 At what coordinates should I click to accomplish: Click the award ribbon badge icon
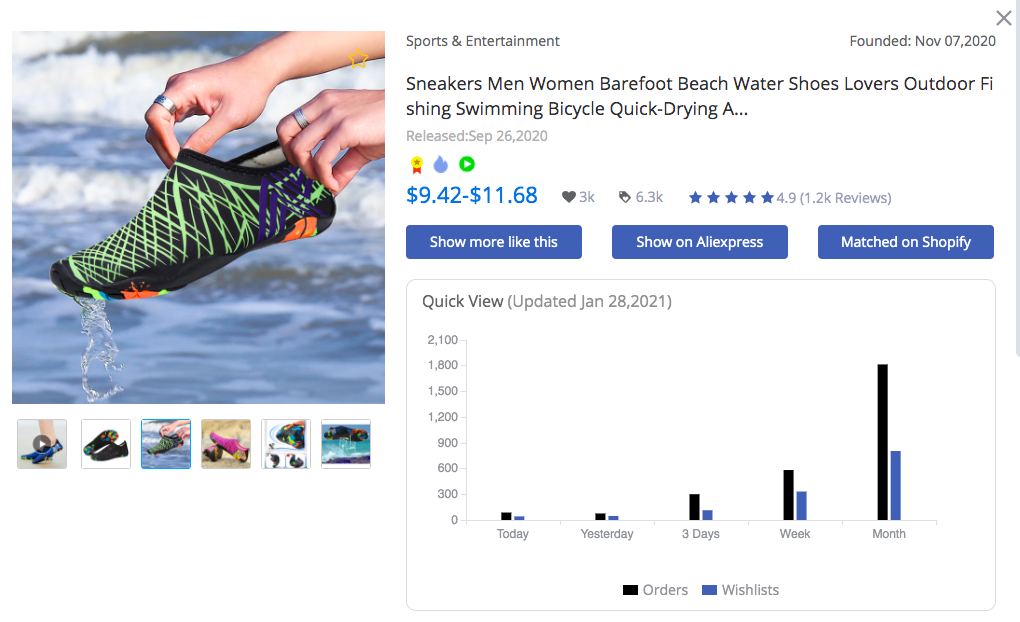(417, 165)
